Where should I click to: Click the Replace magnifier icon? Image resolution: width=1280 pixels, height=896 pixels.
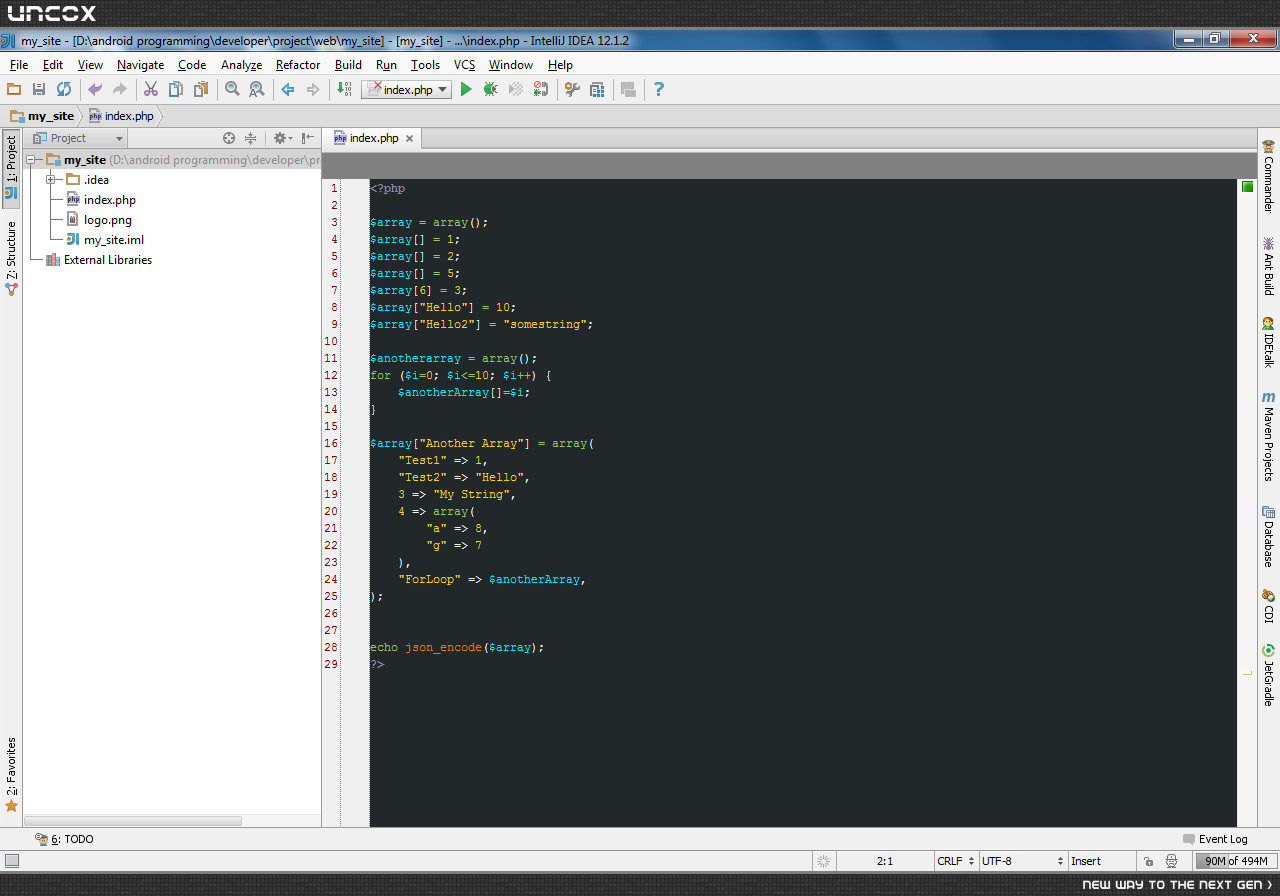click(257, 90)
